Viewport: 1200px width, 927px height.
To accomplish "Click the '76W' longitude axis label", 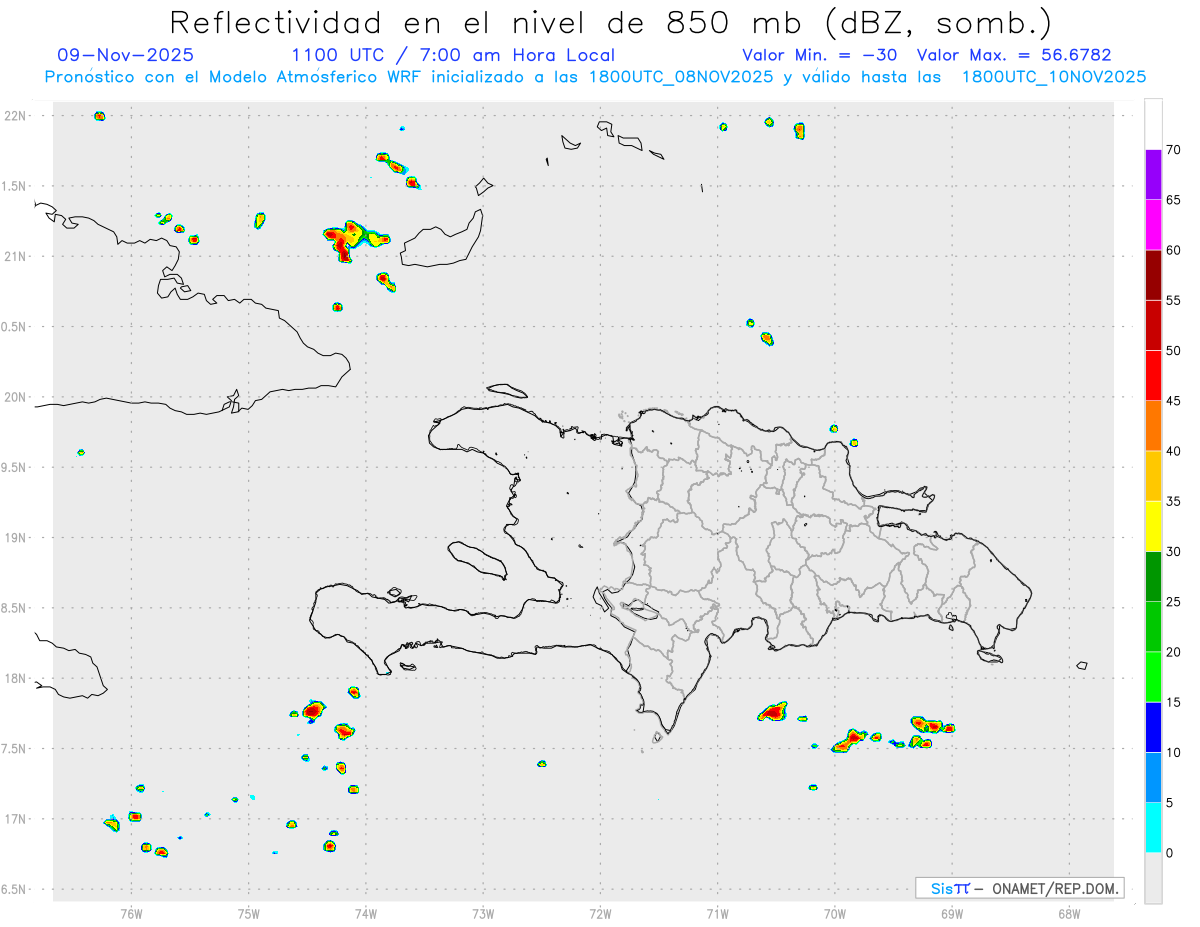I will [x=131, y=913].
